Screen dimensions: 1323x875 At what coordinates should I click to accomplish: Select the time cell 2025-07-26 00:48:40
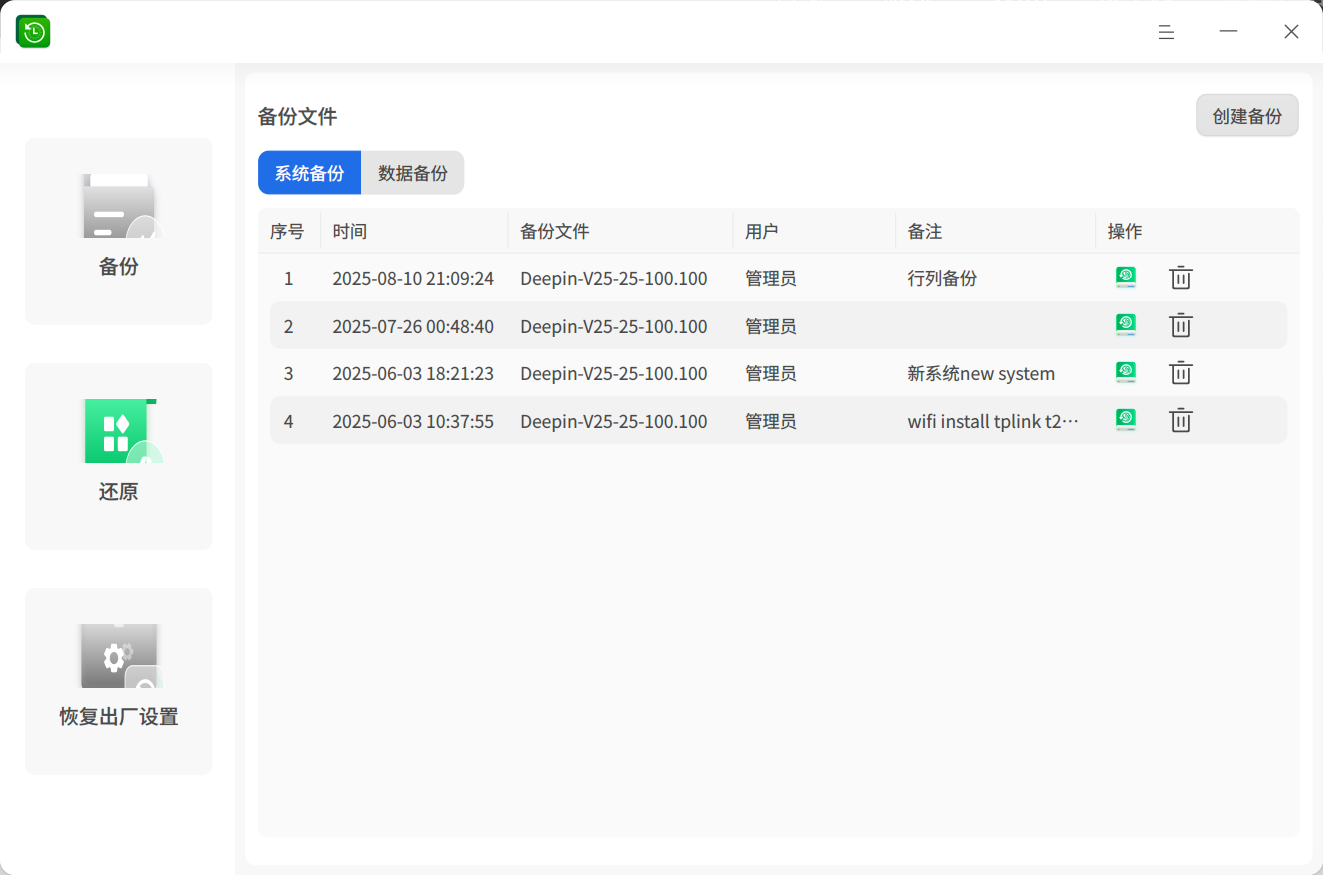pyautogui.click(x=413, y=326)
